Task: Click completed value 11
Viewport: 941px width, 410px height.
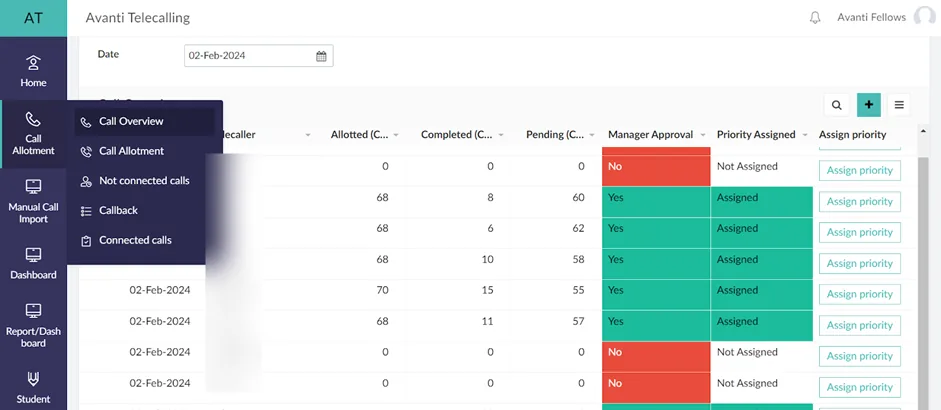Action: 488,322
